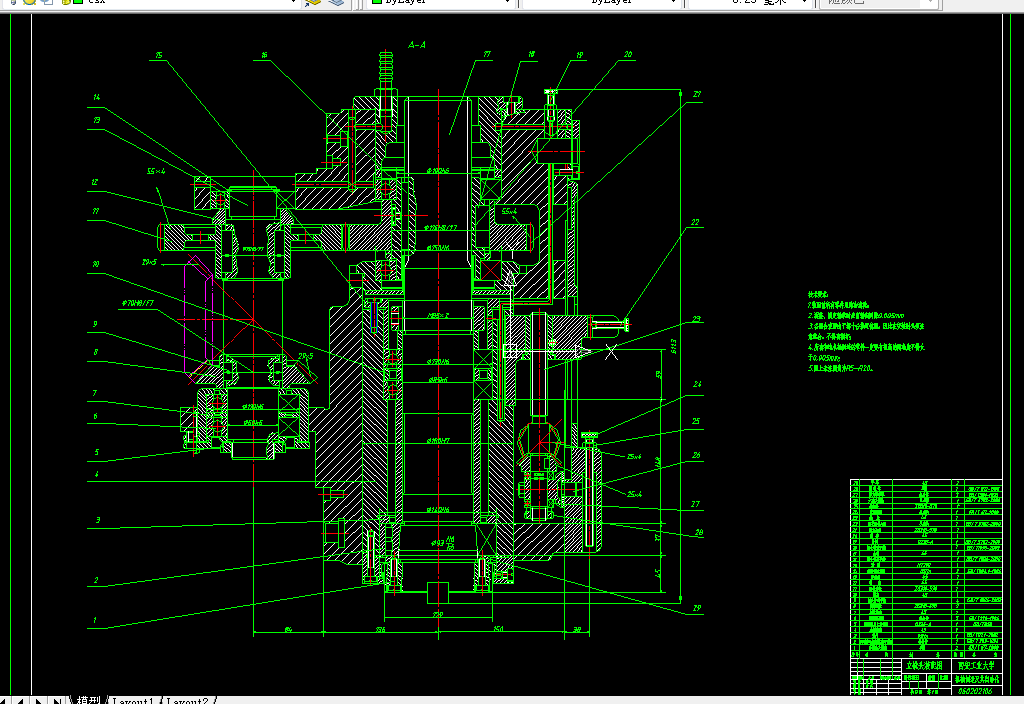
Task: Select the 模型 (Model) tab
Action: click(x=88, y=701)
